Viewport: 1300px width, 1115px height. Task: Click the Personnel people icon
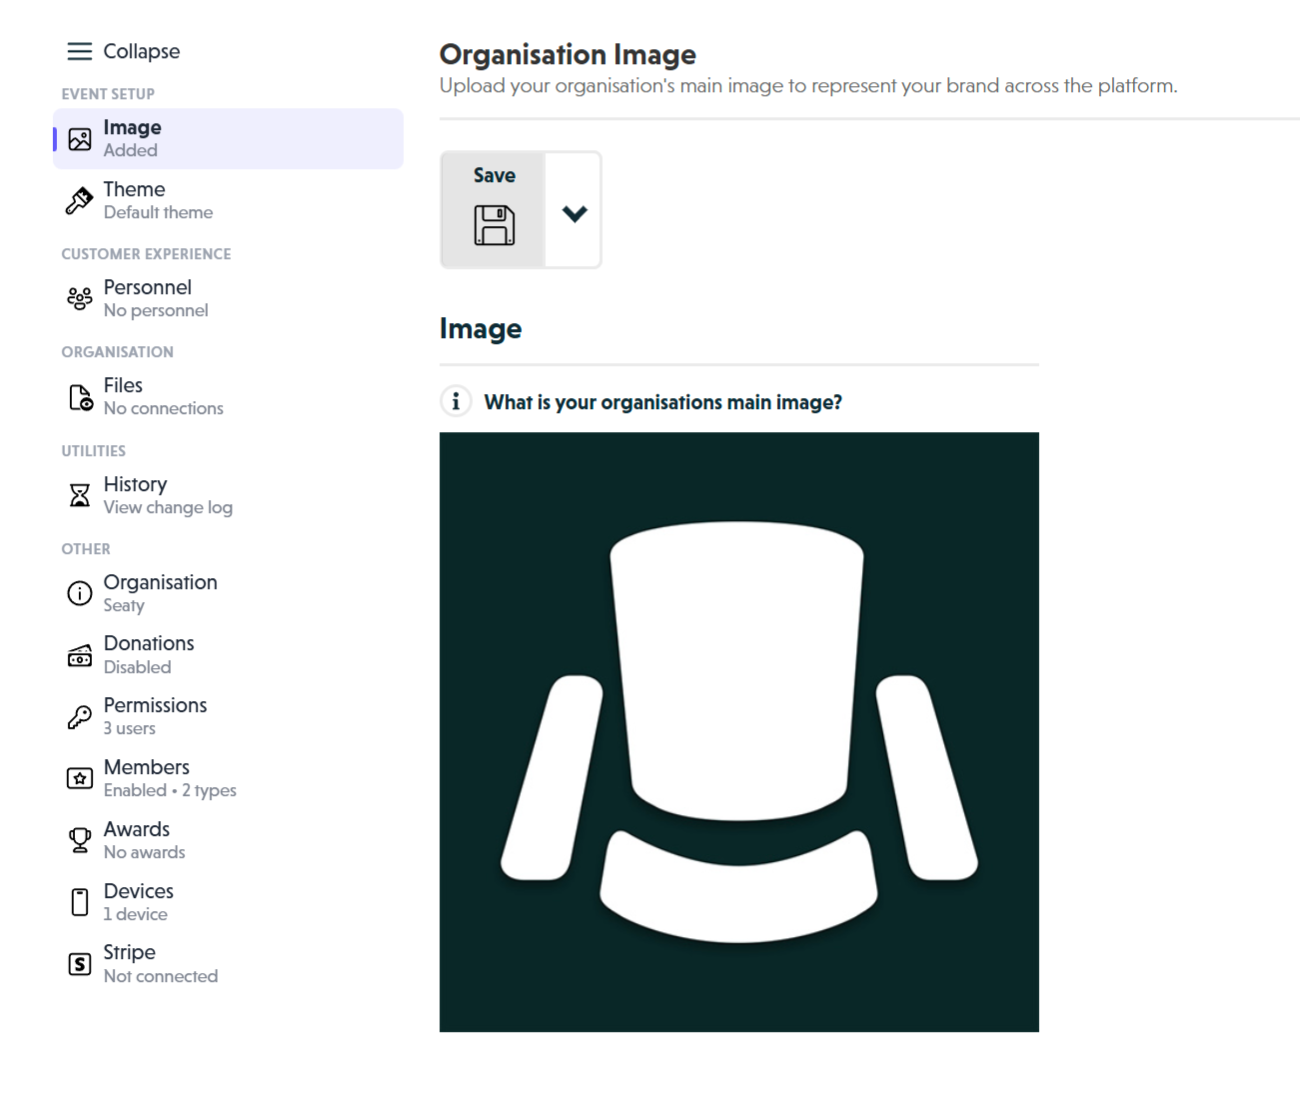pyautogui.click(x=80, y=298)
